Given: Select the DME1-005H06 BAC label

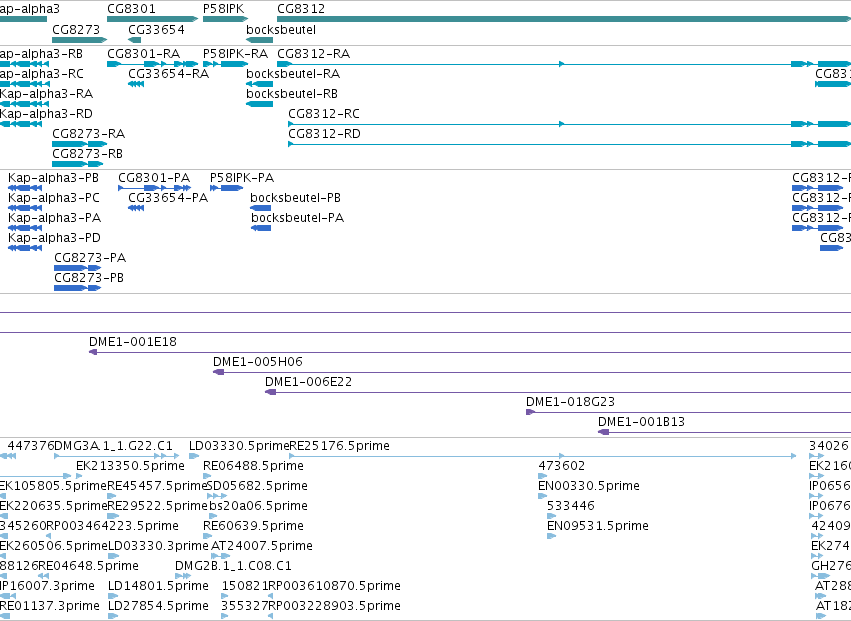Looking at the screenshot, I should point(258,362).
